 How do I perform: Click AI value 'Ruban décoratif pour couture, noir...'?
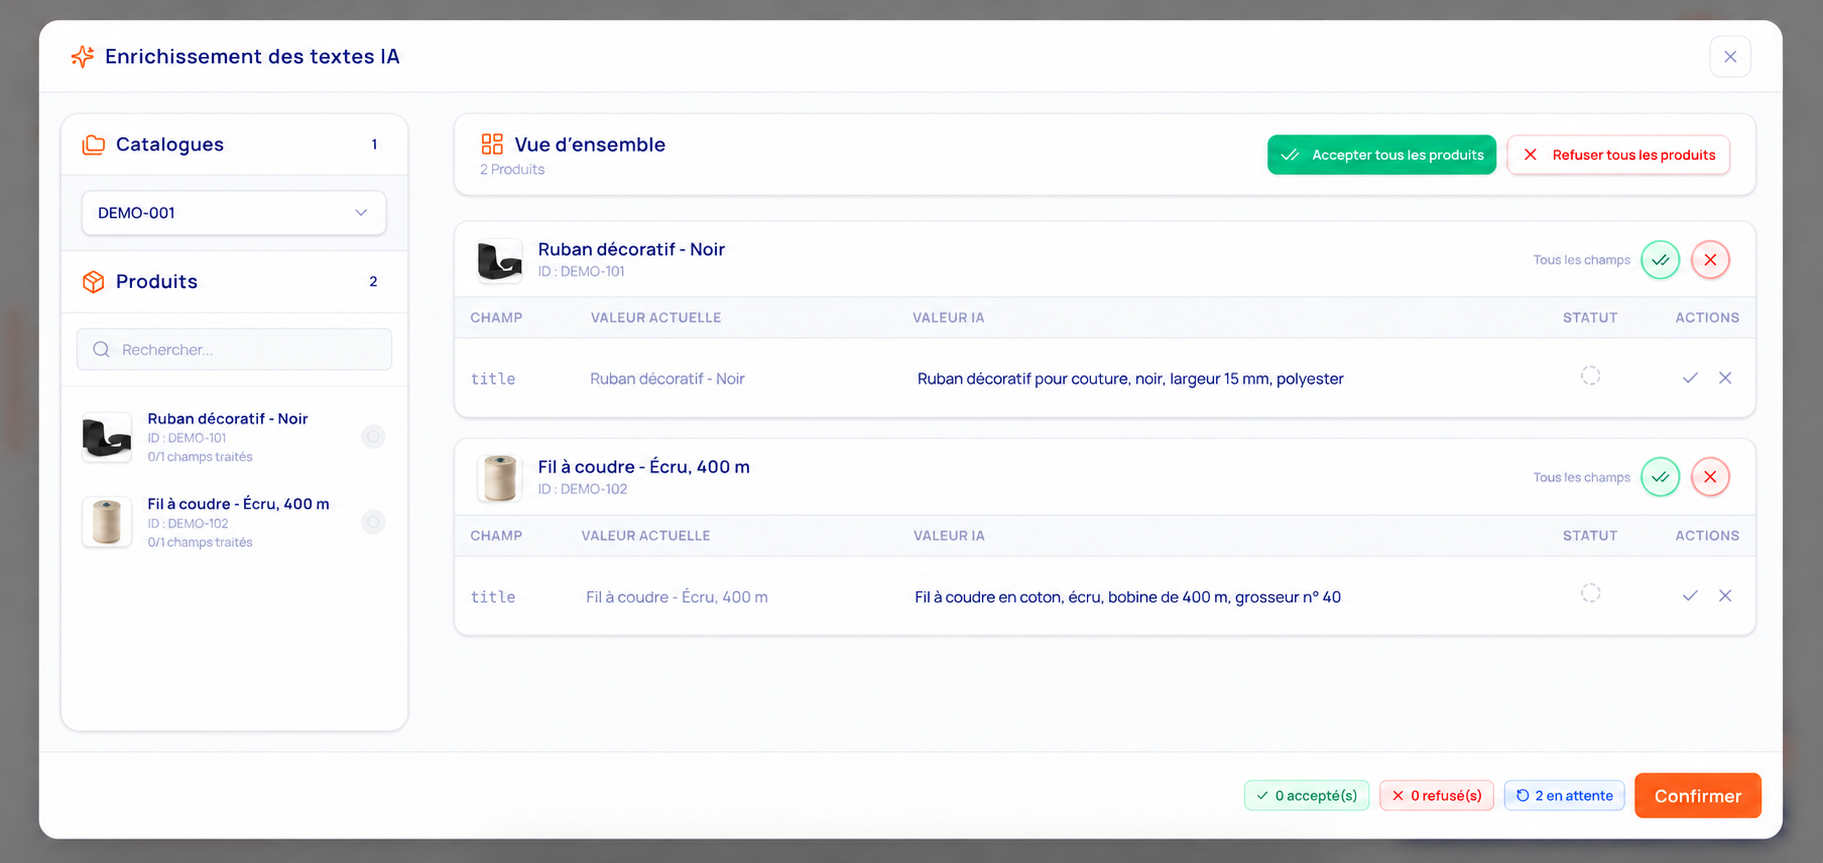[1130, 379]
